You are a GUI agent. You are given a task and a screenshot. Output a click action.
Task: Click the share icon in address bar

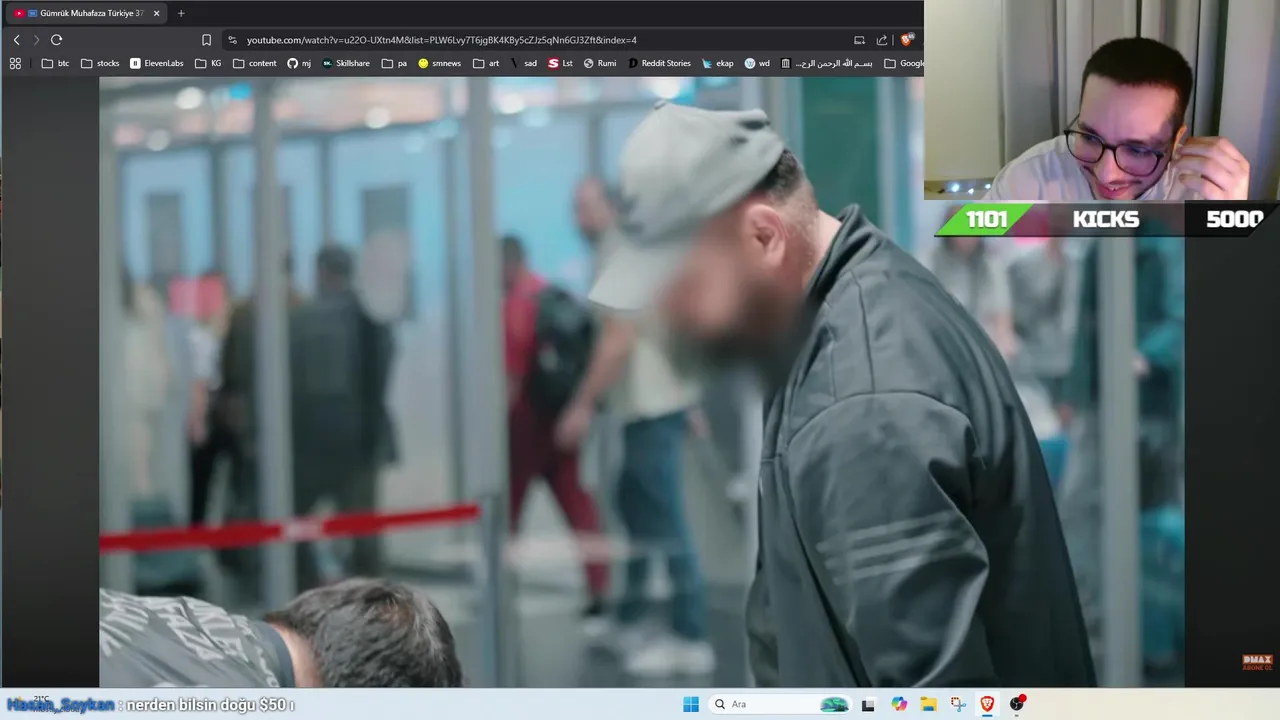(882, 40)
